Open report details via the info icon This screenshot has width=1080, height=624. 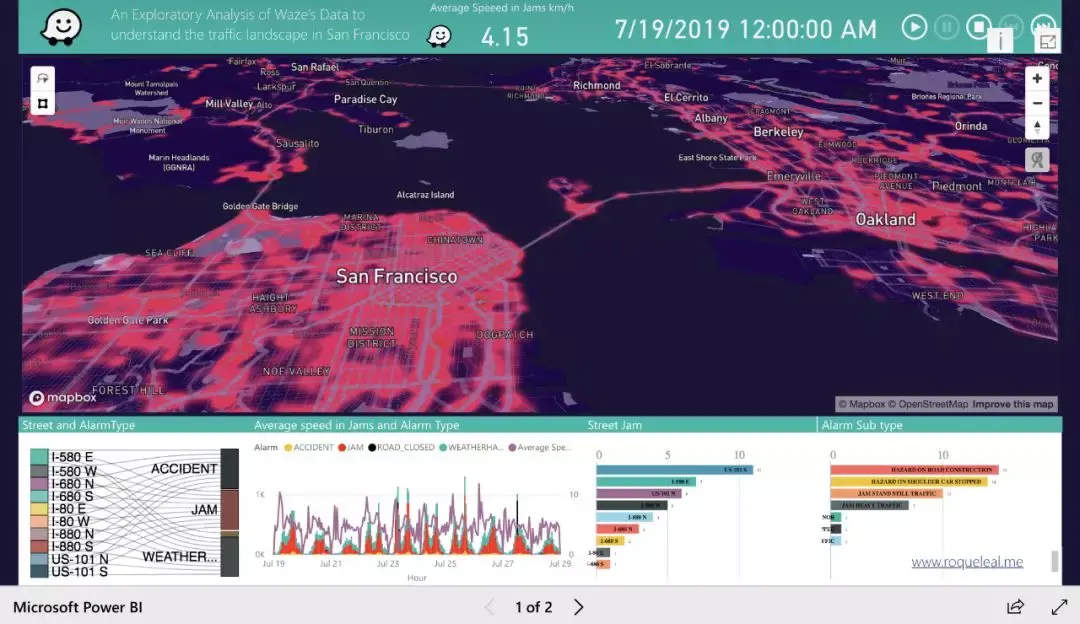click(1000, 40)
